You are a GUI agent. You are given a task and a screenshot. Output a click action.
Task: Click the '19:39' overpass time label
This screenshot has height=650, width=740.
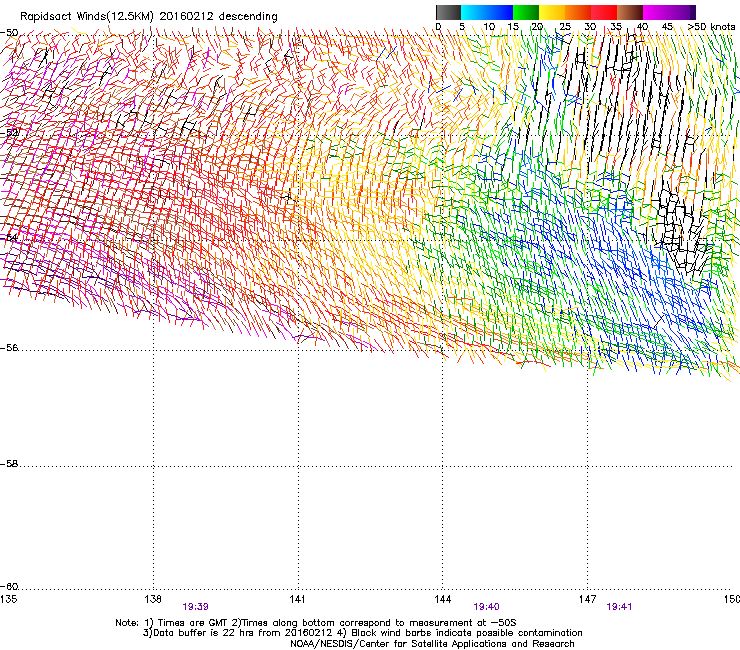[x=195, y=607]
